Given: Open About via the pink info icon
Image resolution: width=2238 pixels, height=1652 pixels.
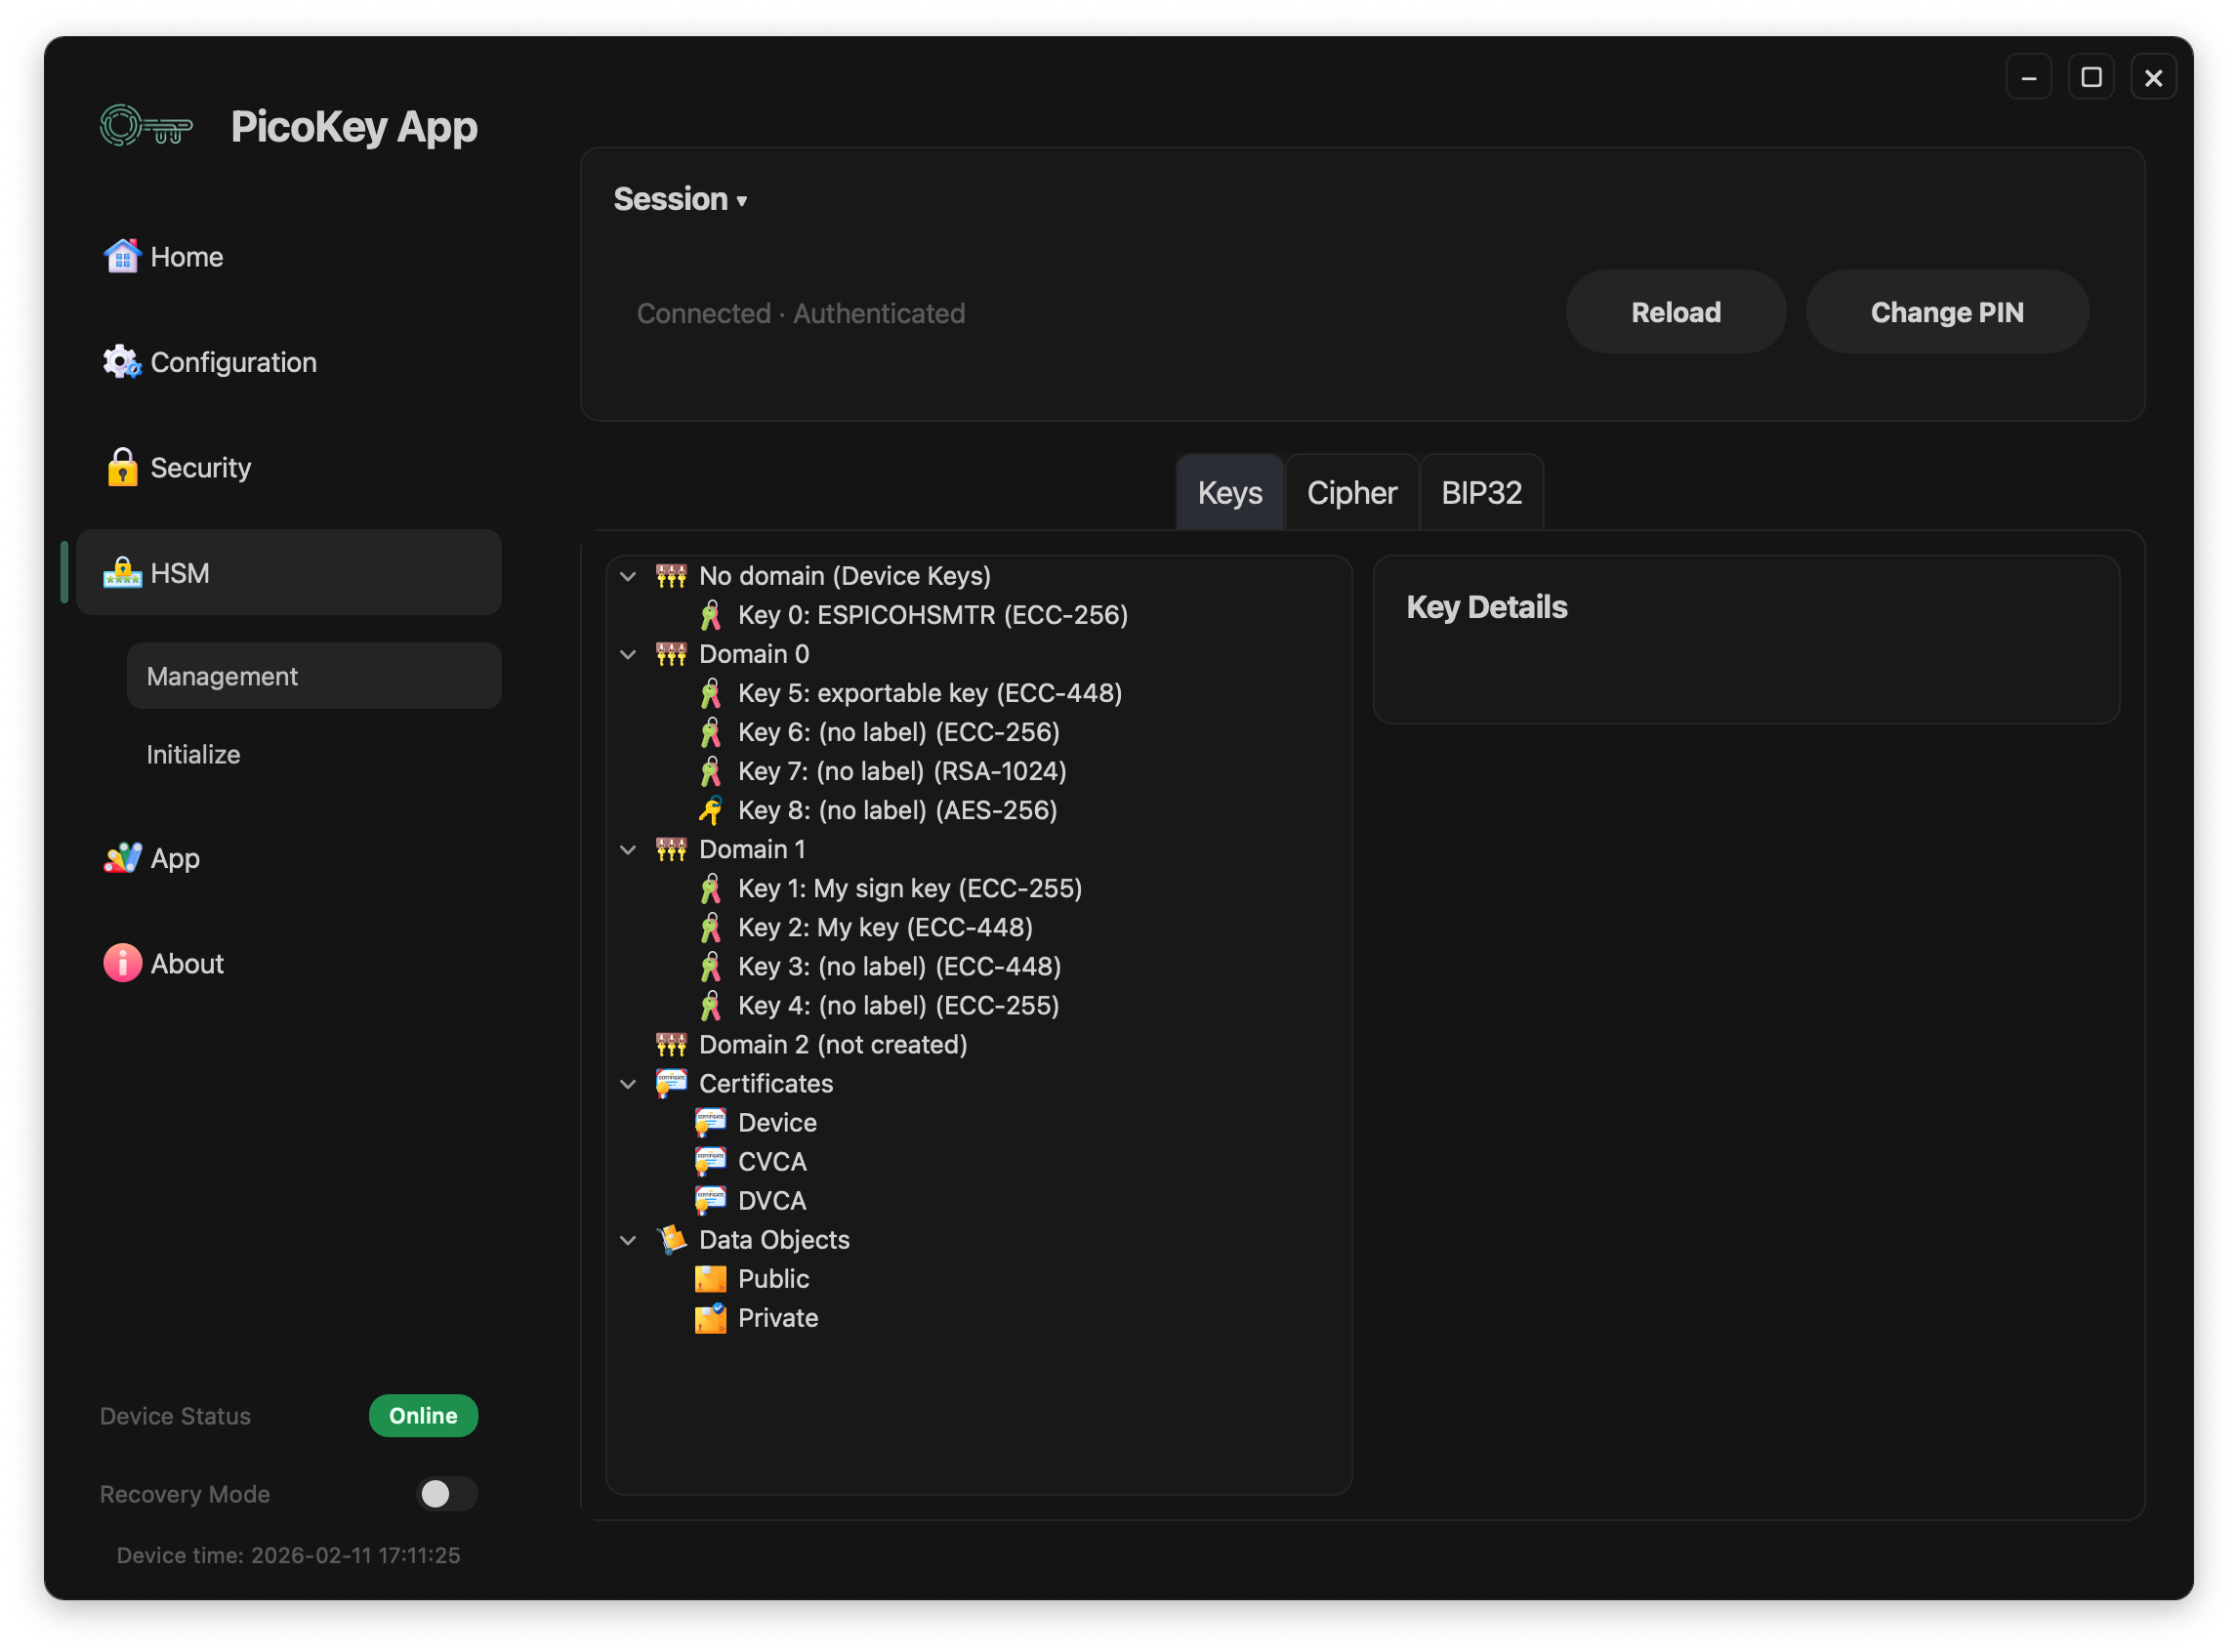Looking at the screenshot, I should pos(122,964).
